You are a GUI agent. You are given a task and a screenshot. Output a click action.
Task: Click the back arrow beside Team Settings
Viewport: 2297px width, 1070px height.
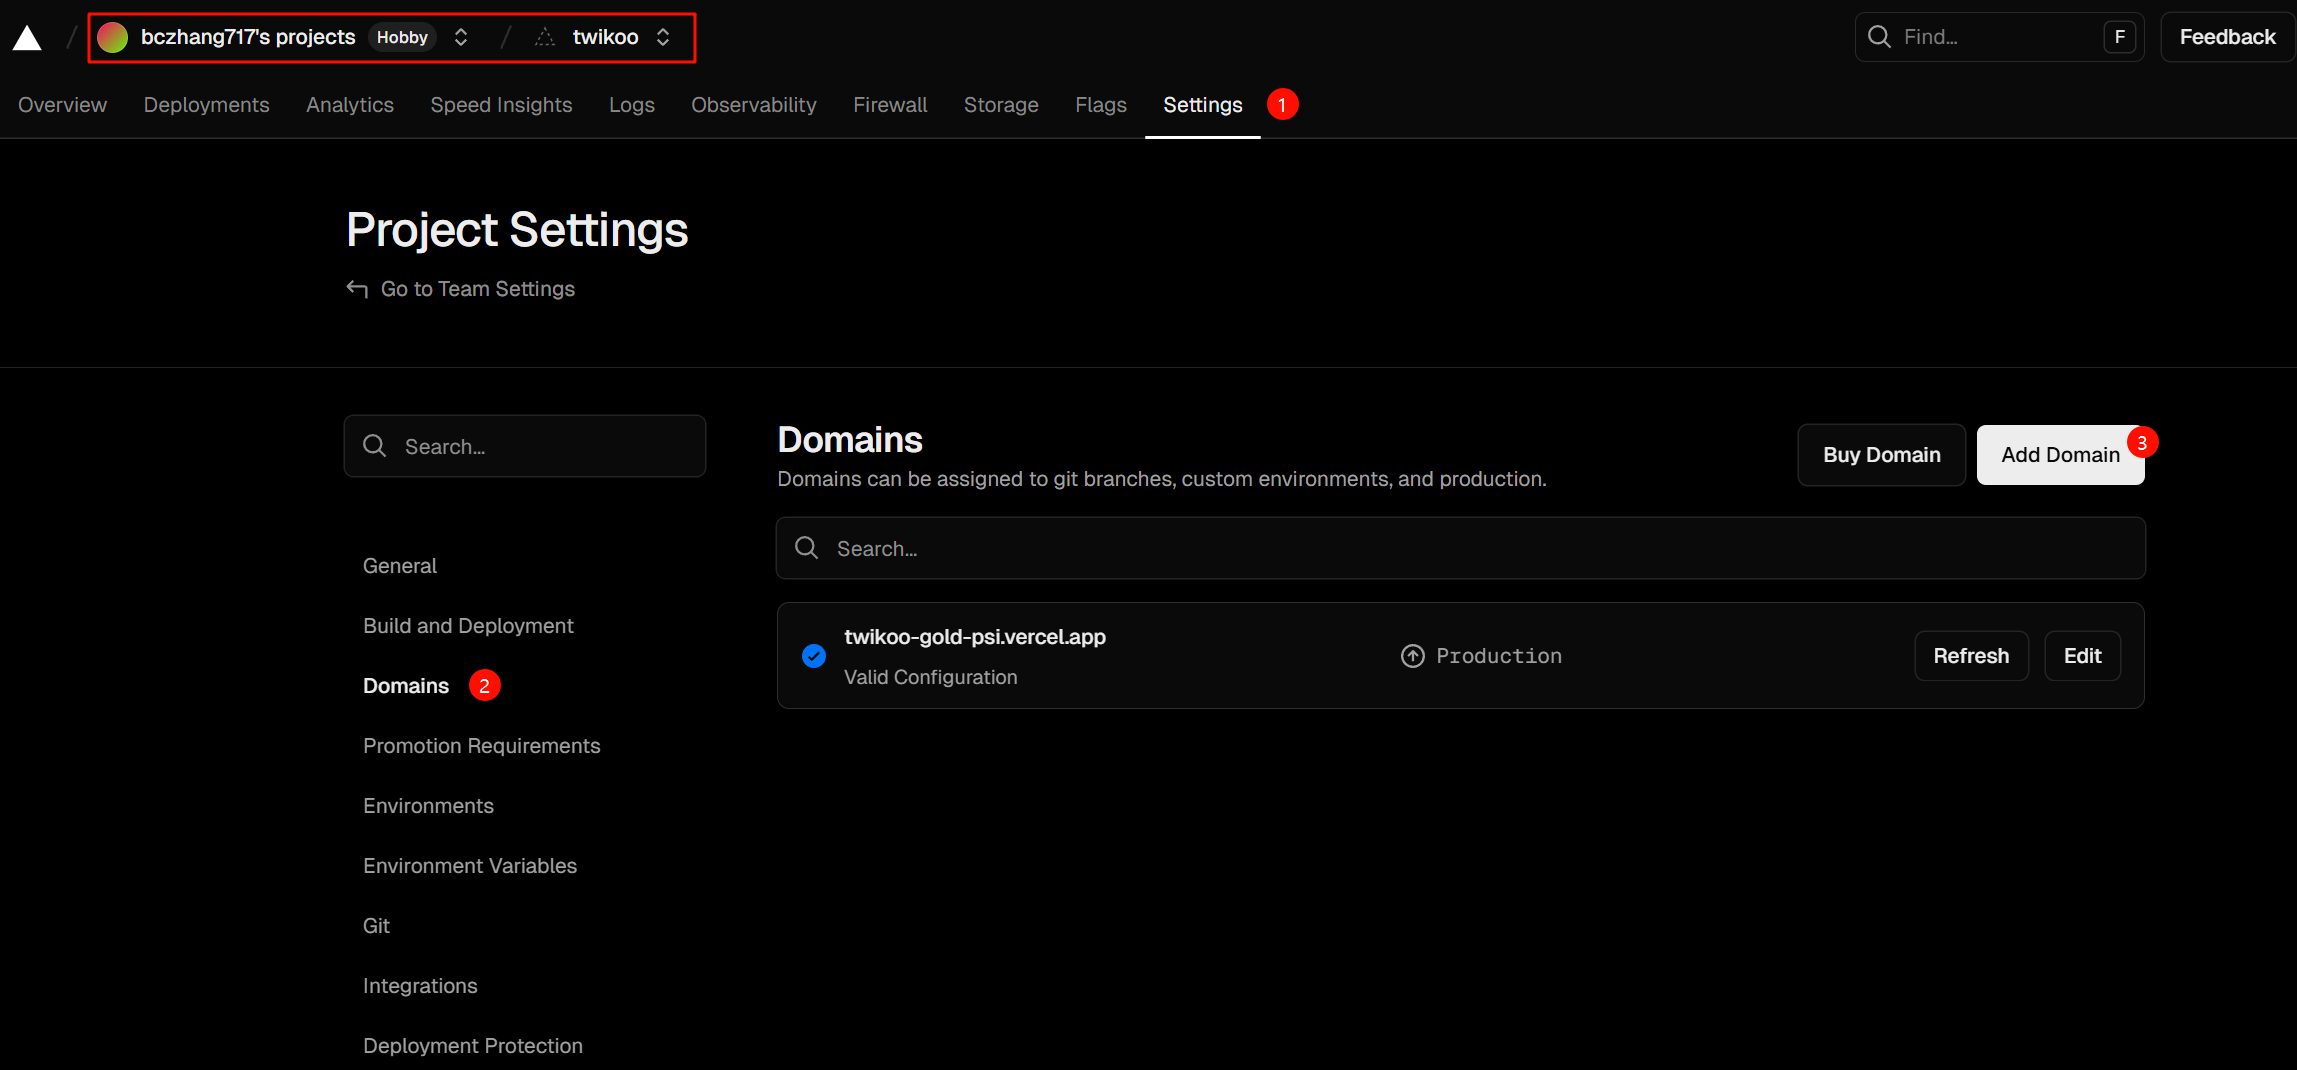click(357, 289)
